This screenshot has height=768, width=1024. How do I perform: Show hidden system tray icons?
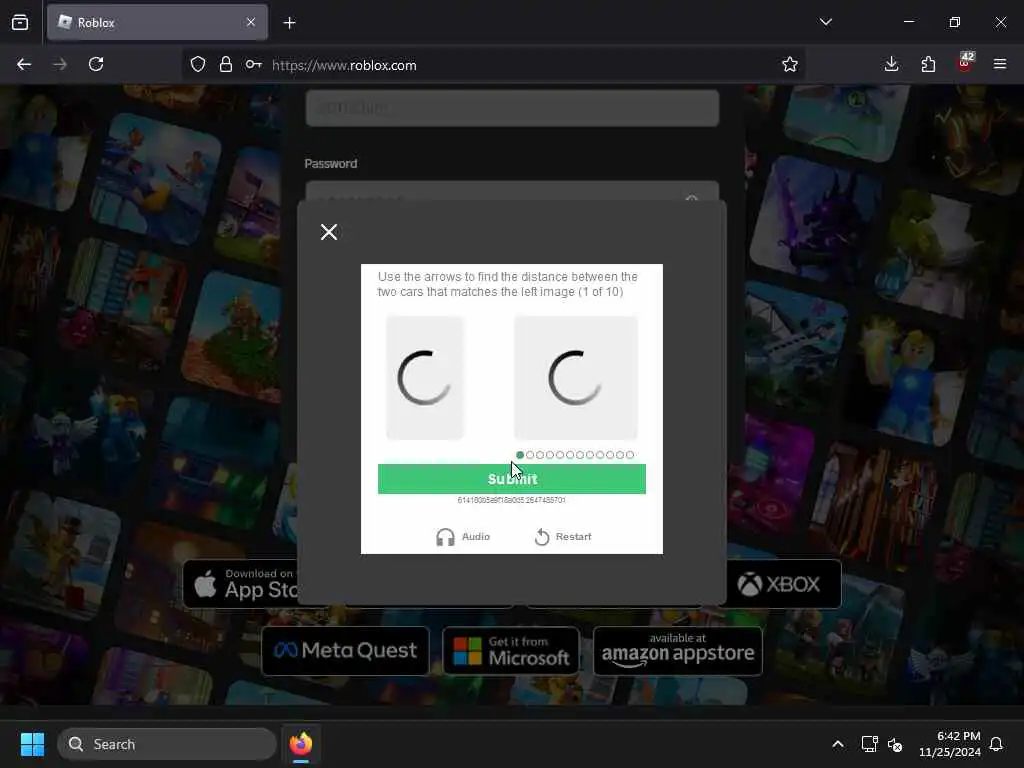click(838, 744)
